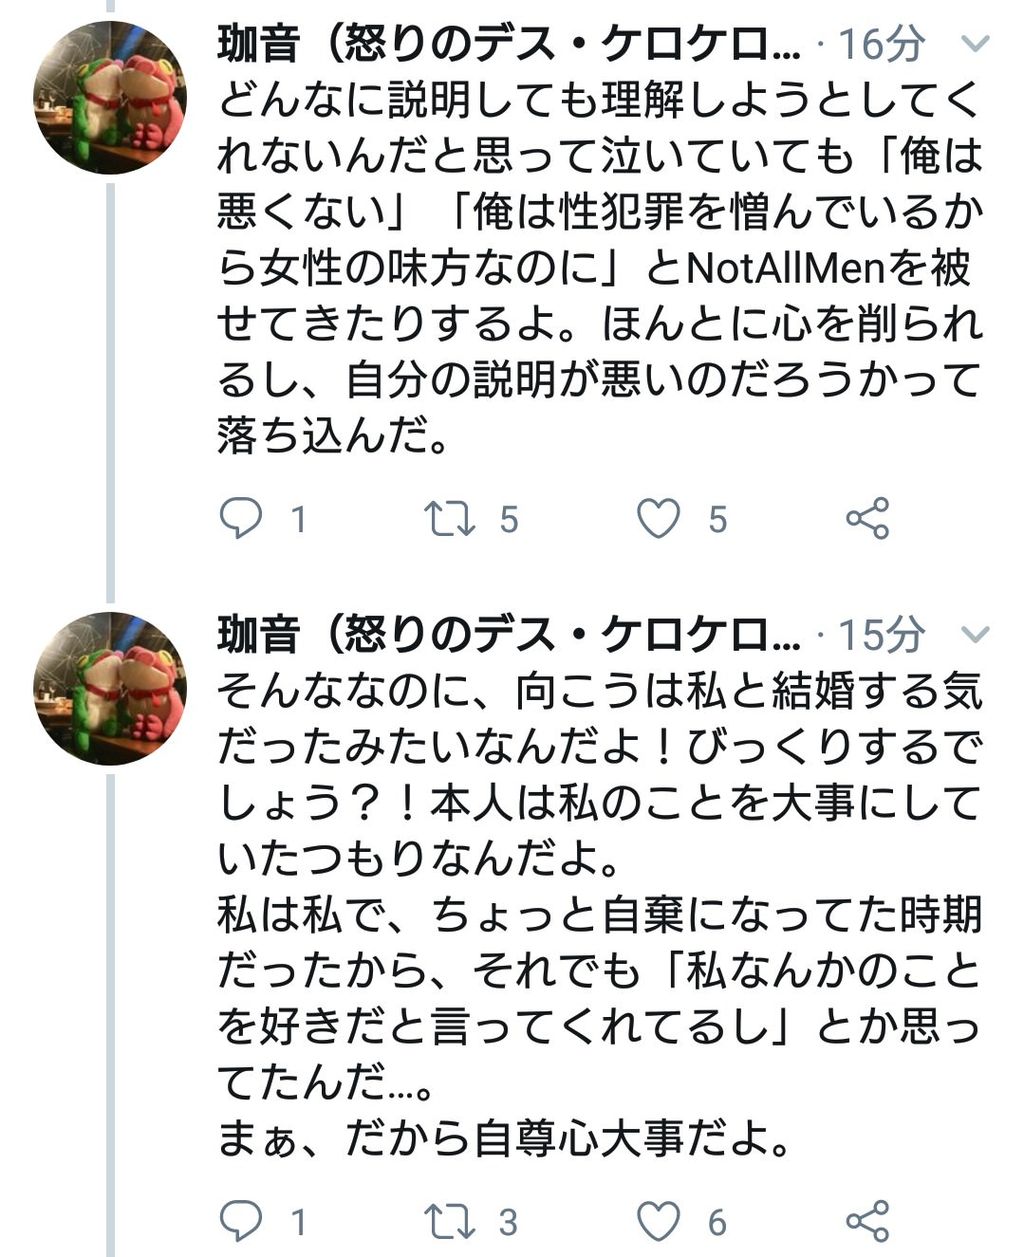Retweet the 16分 tweet
This screenshot has height=1257, width=1024.
(449, 518)
